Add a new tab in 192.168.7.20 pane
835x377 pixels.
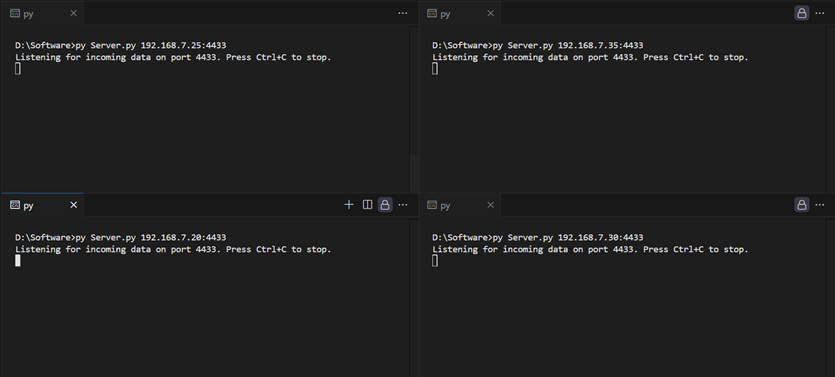pos(349,204)
